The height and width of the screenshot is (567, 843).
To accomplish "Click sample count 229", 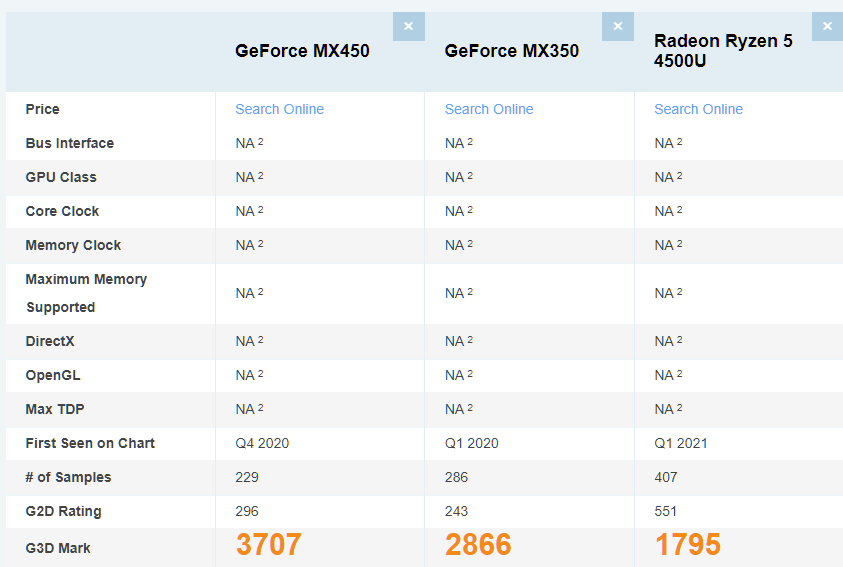I will (247, 477).
